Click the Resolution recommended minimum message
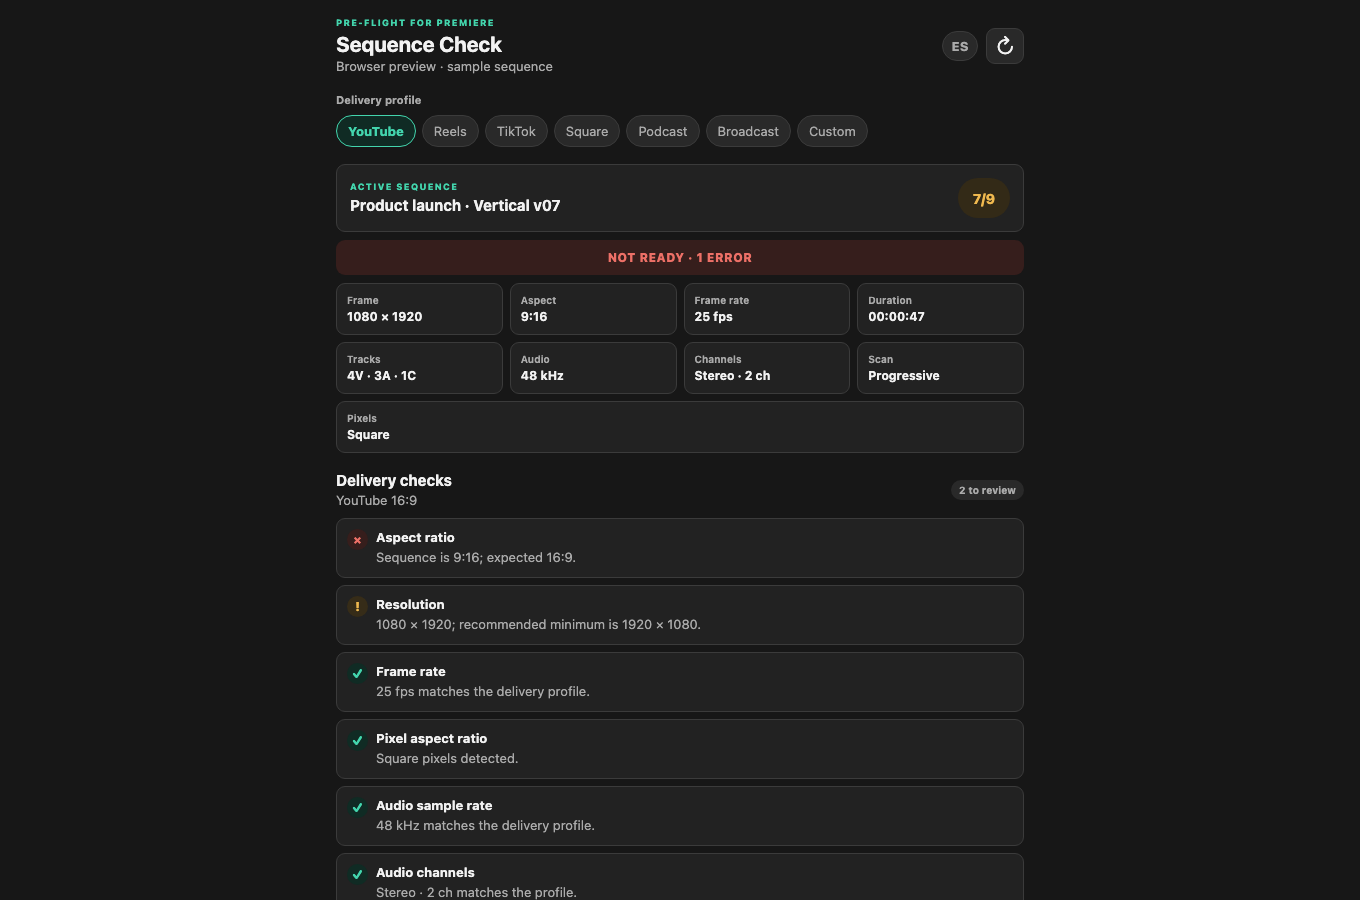1360x900 pixels. [x=538, y=624]
